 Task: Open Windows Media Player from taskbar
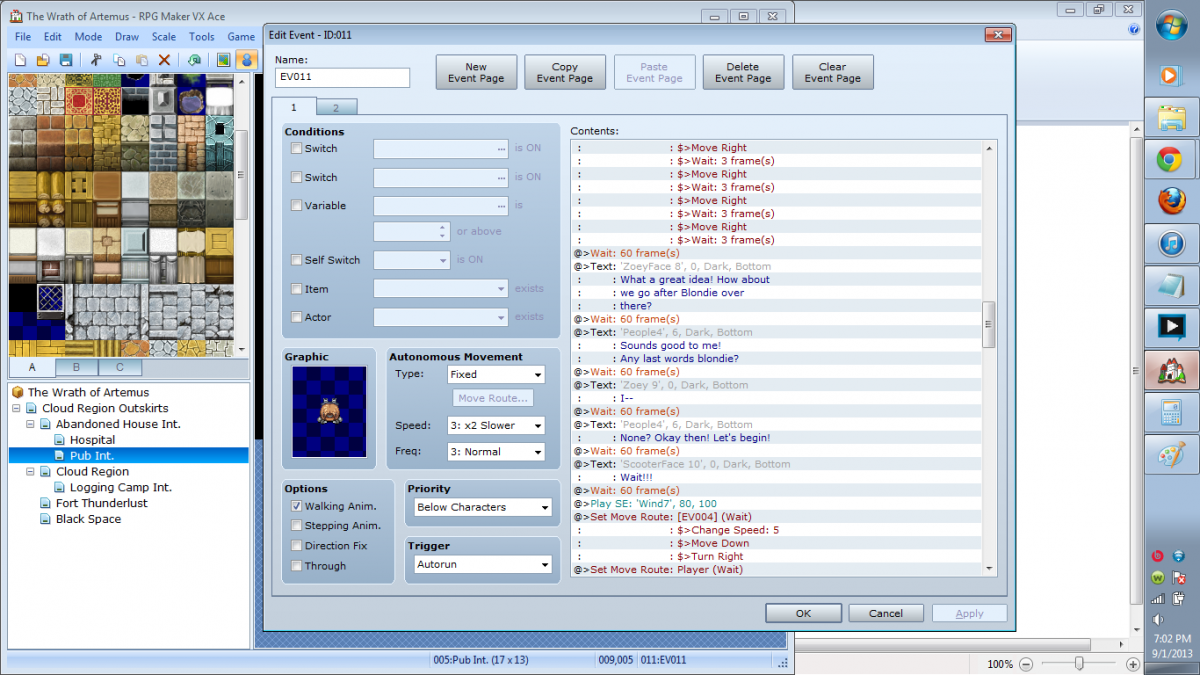[1169, 75]
